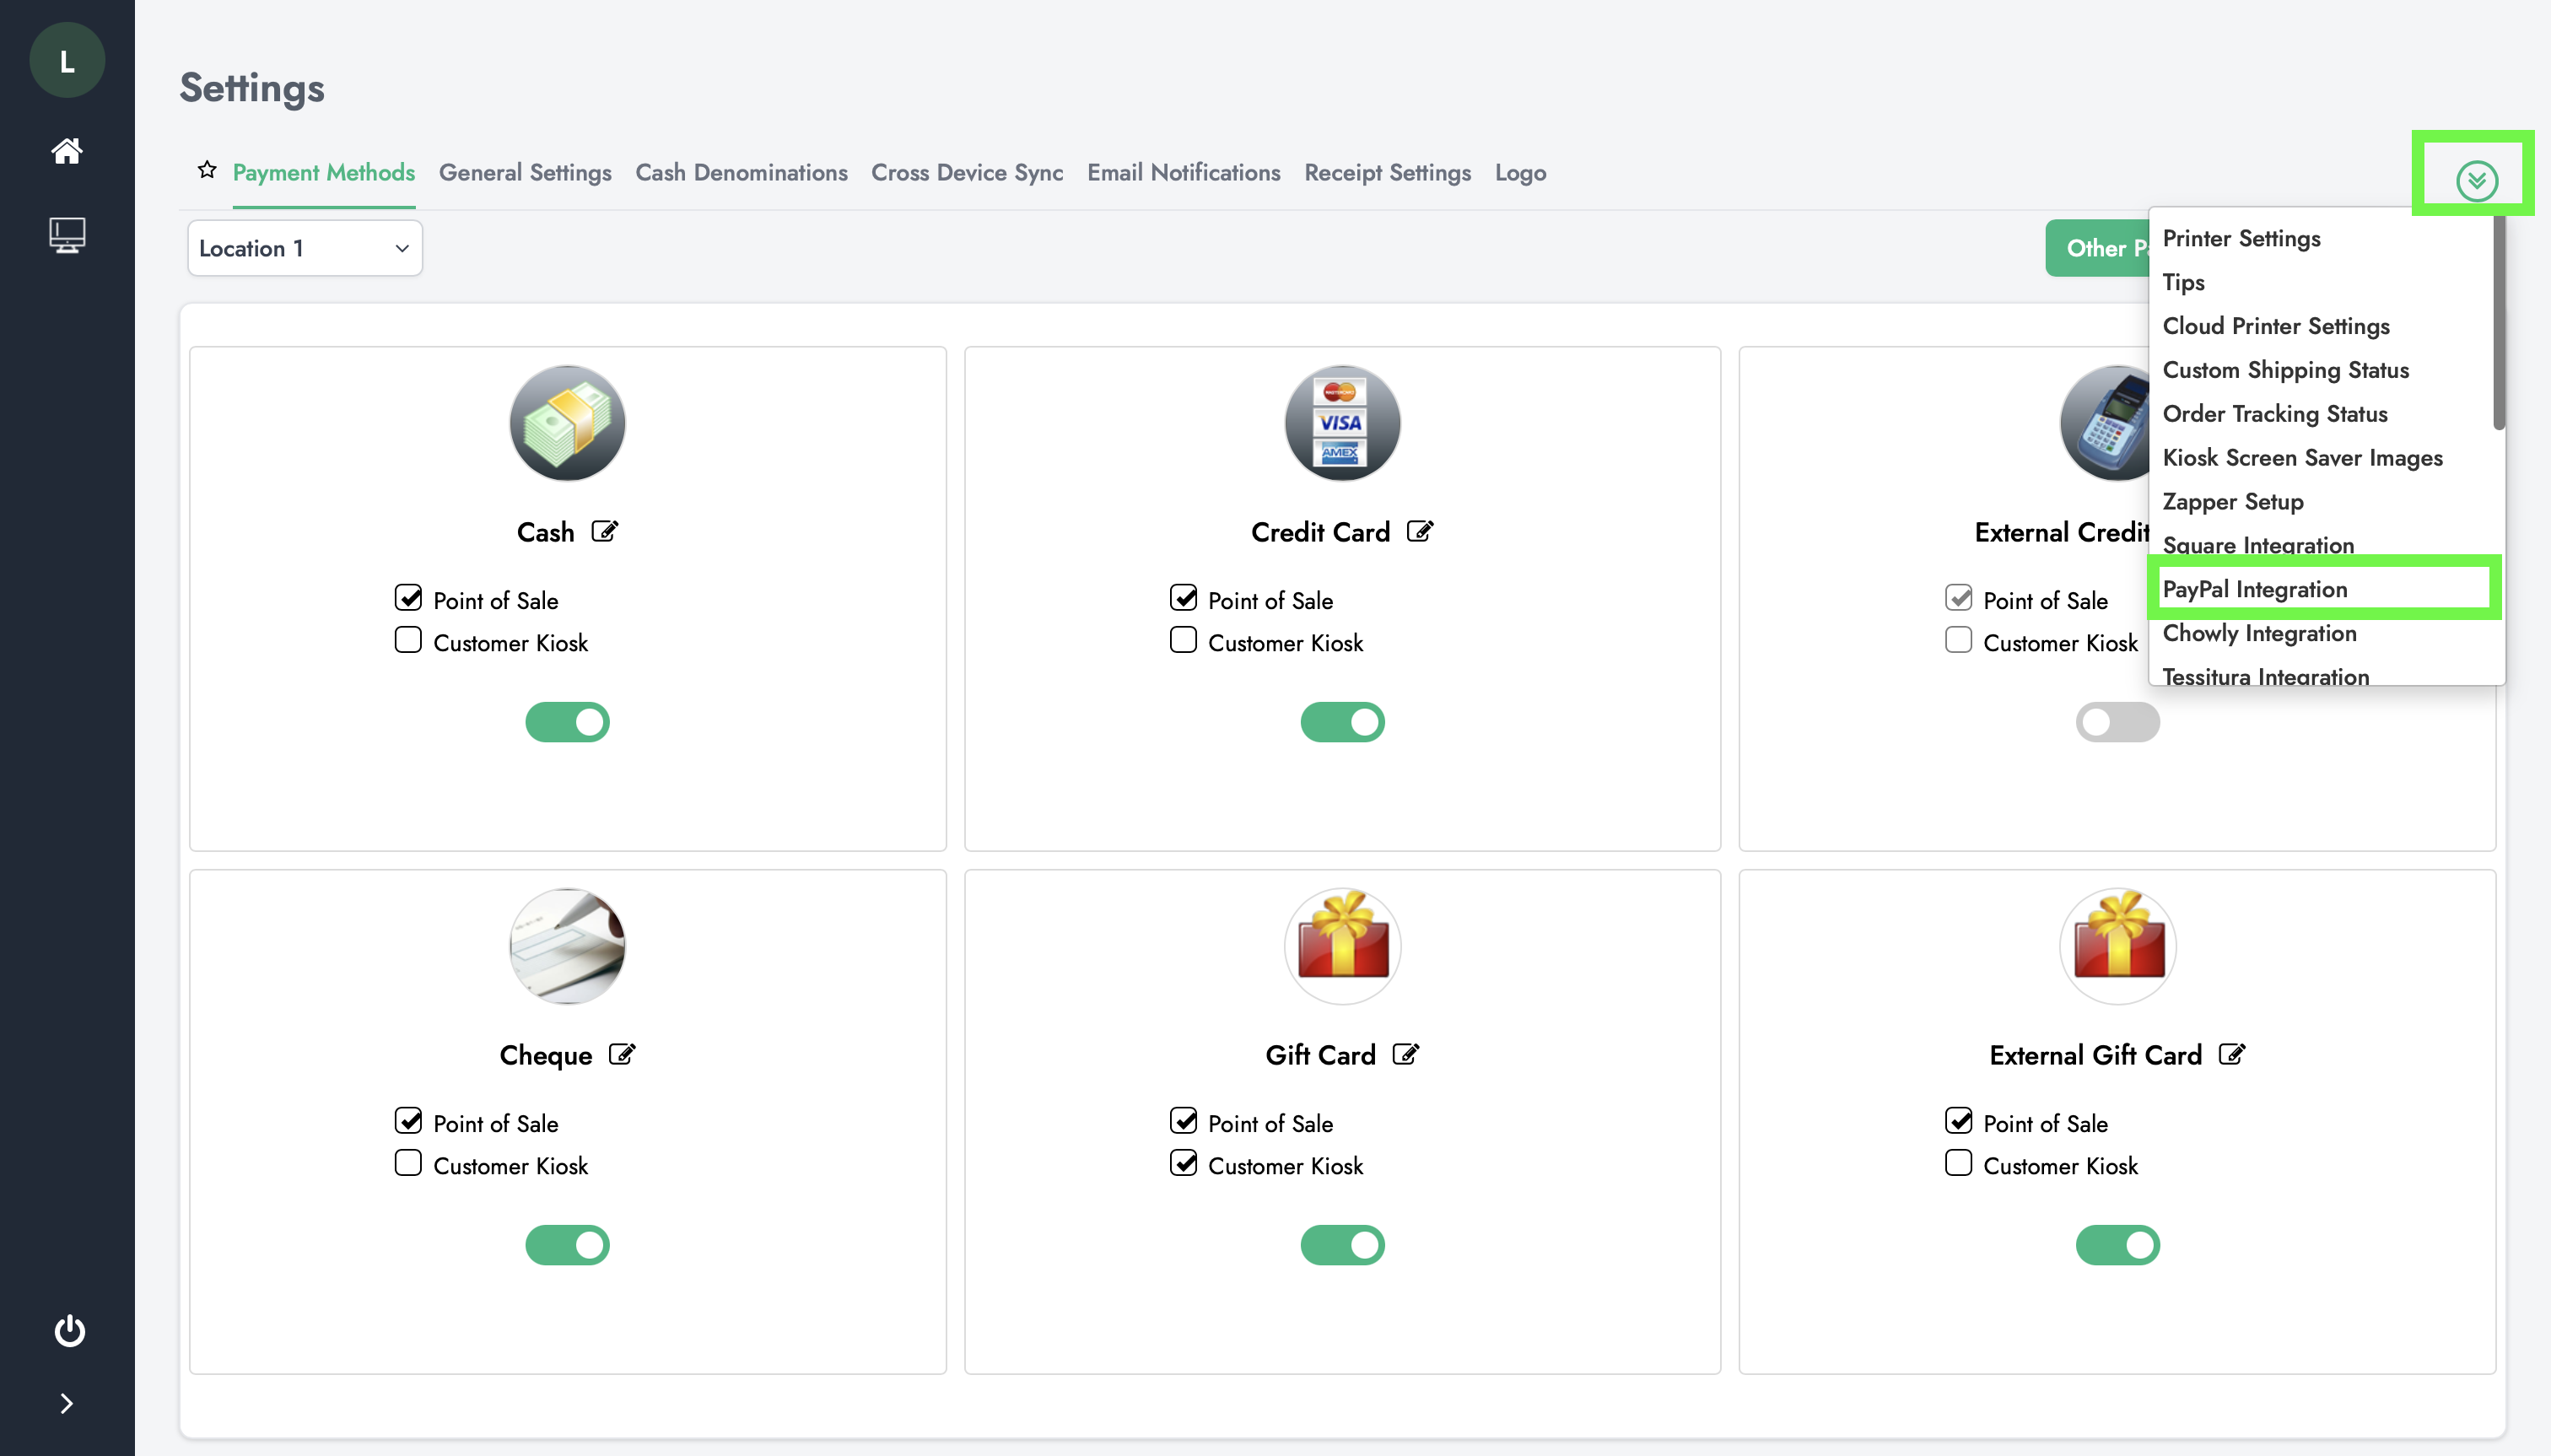Uncheck Point of Sale for Credit Card
2551x1456 pixels.
[x=1183, y=598]
